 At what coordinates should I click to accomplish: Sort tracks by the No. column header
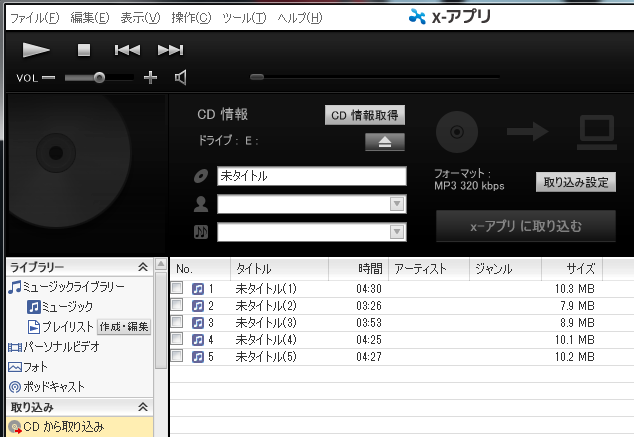[200, 269]
